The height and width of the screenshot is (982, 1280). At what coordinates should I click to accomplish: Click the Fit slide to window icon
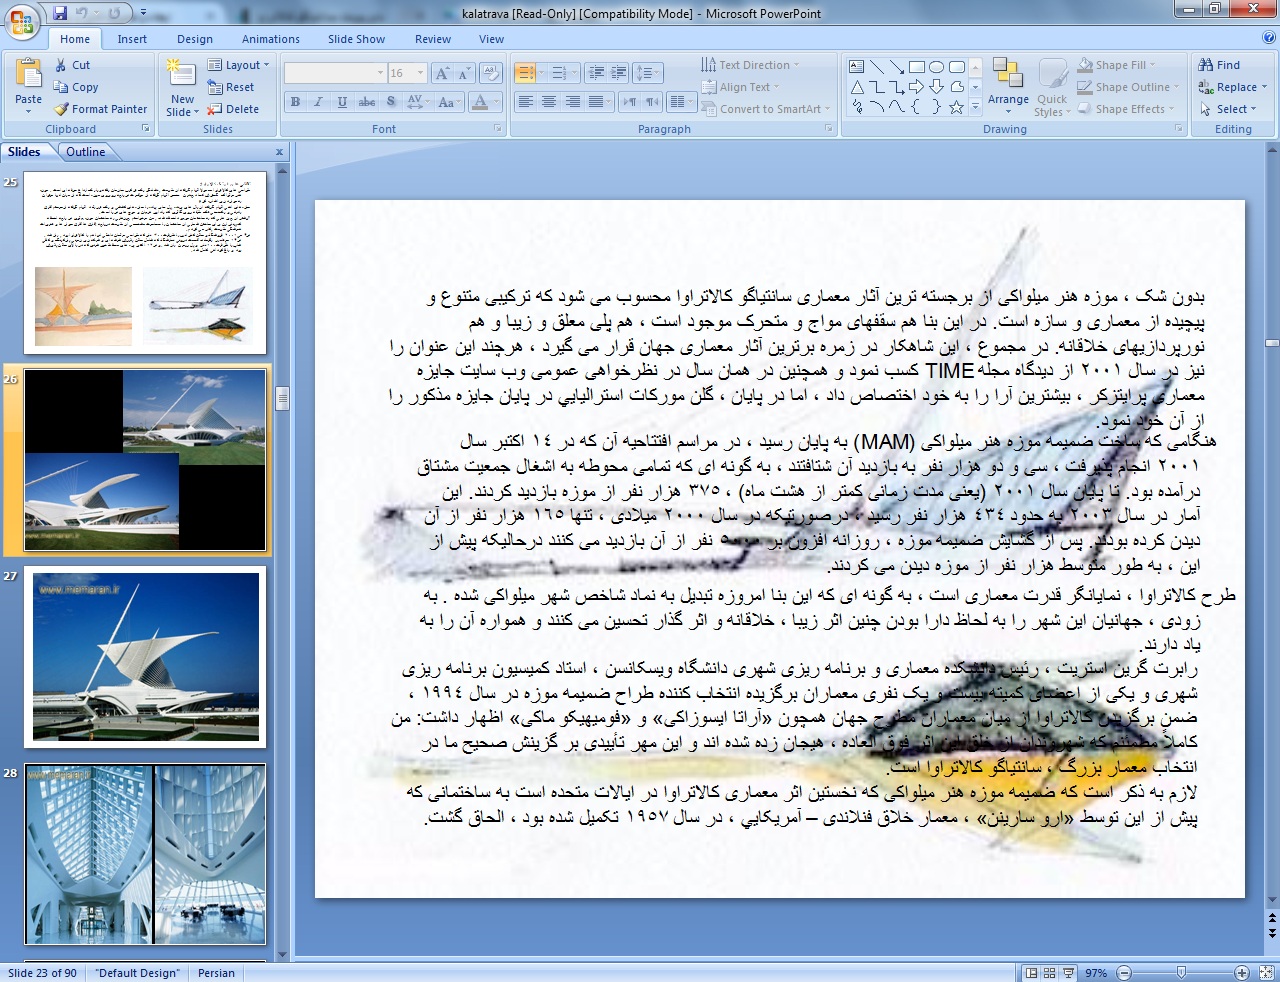click(1266, 972)
